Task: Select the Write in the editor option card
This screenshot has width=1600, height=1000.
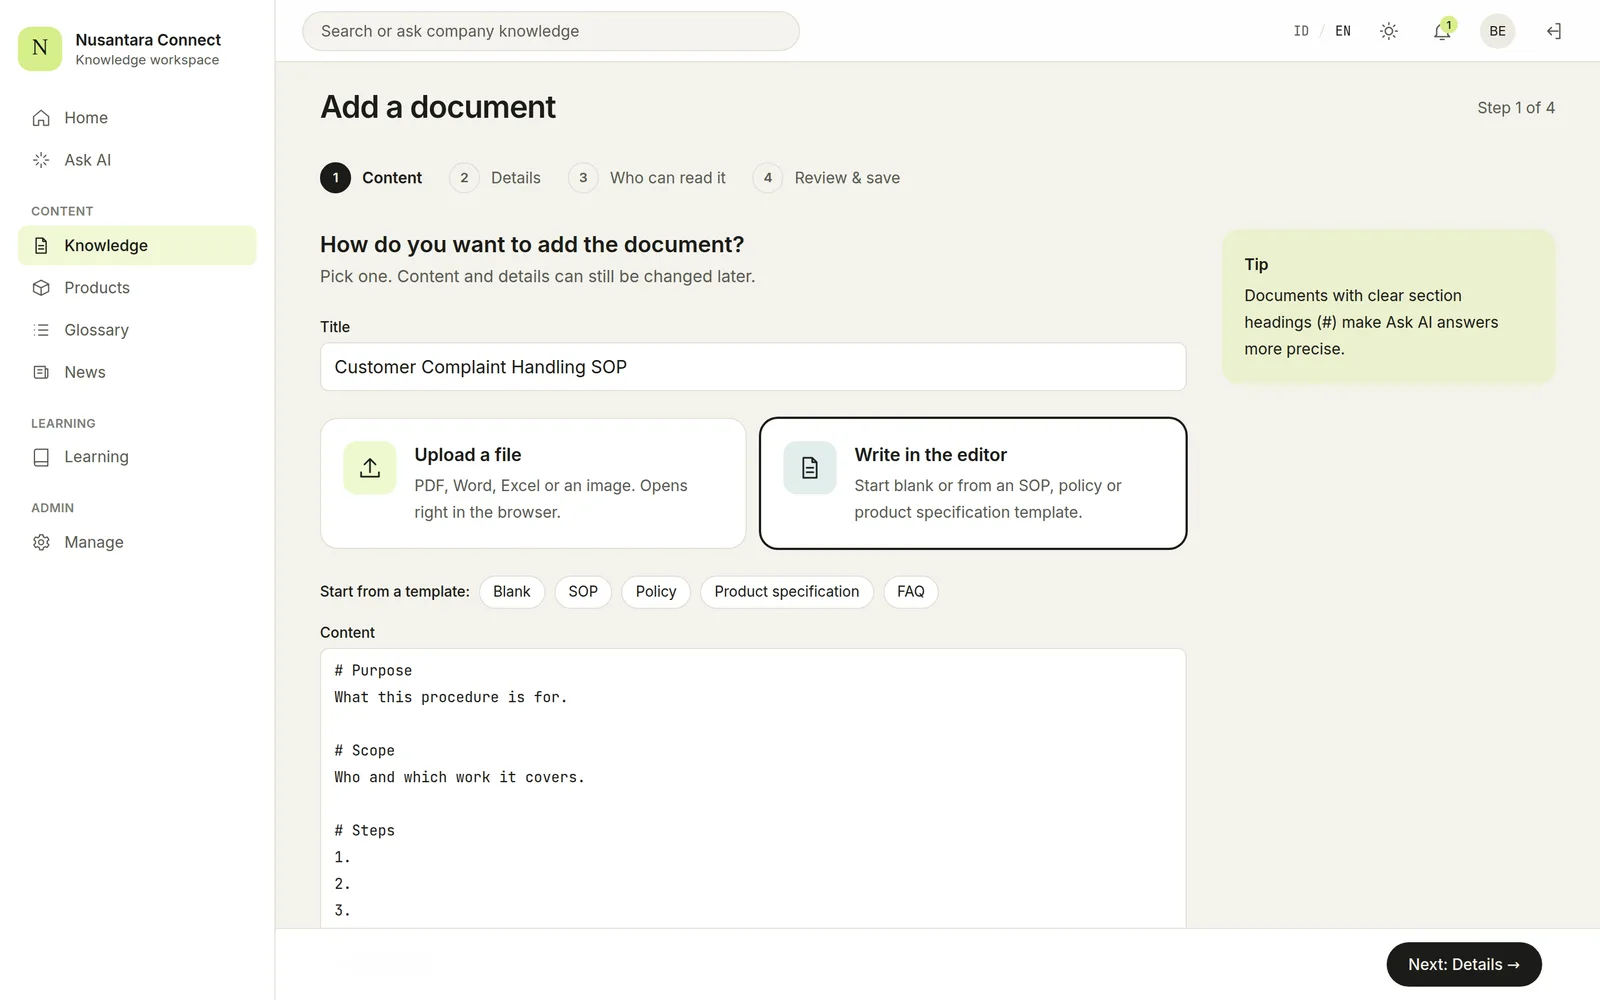Action: tap(973, 483)
